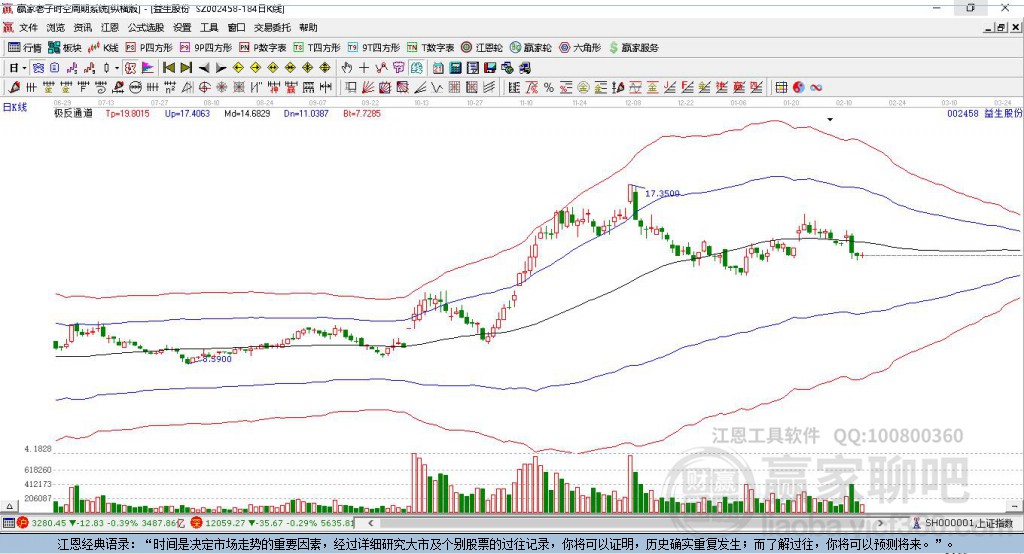Open the 资讯 menu
The image size is (1024, 554).
(83, 27)
